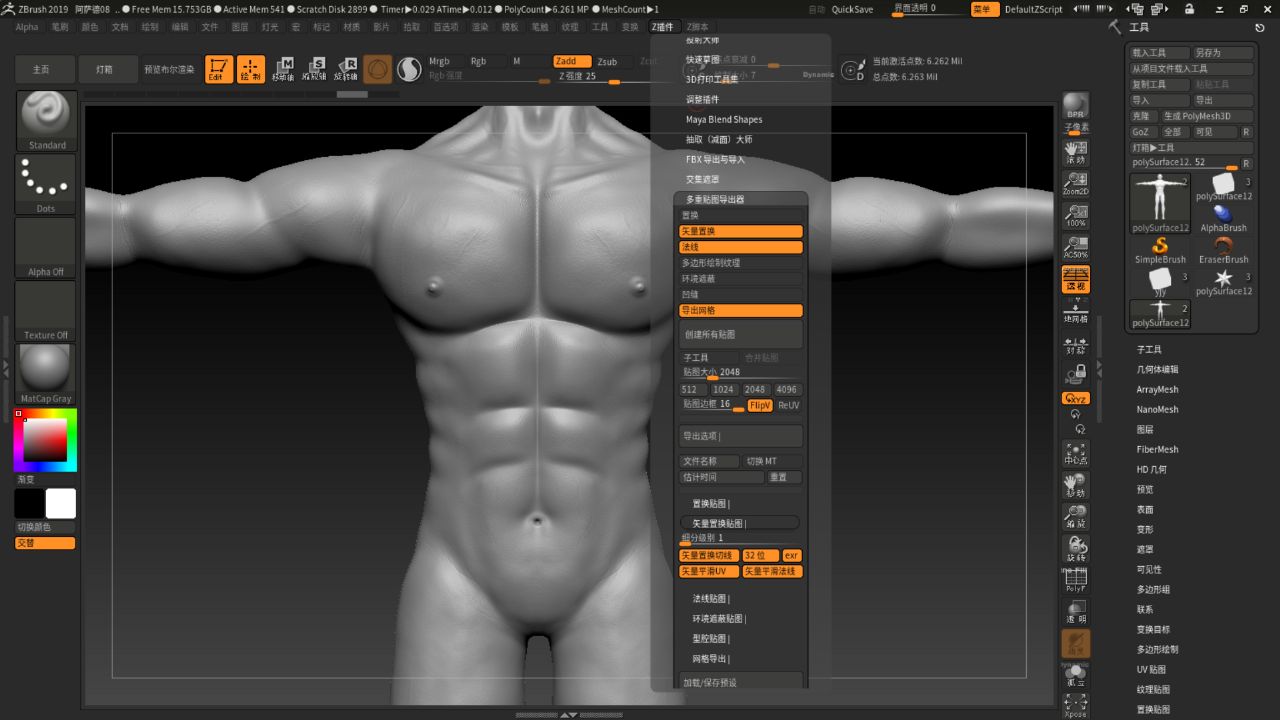Toggle the floor grid (地网格) button
This screenshot has width=1280, height=720.
point(1076,312)
